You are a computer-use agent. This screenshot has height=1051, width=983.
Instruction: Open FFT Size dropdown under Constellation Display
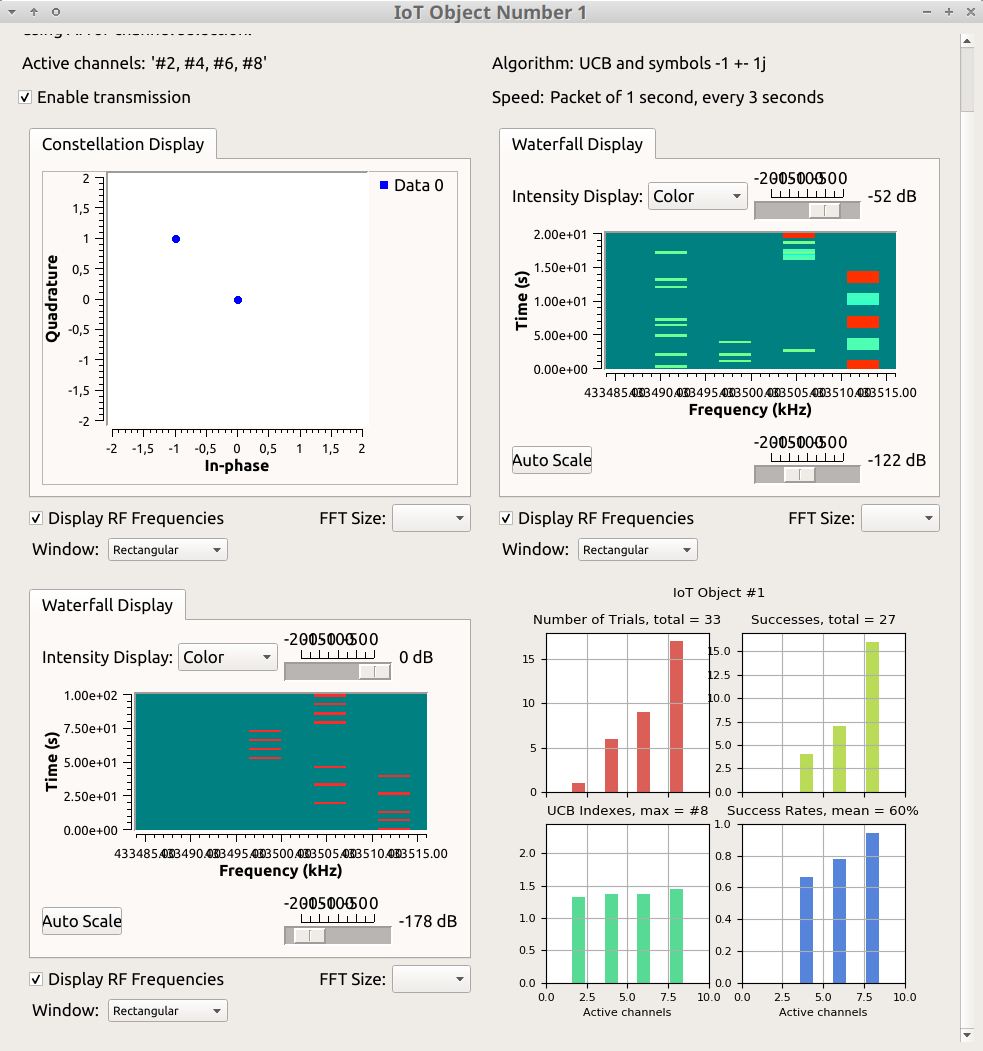click(431, 518)
